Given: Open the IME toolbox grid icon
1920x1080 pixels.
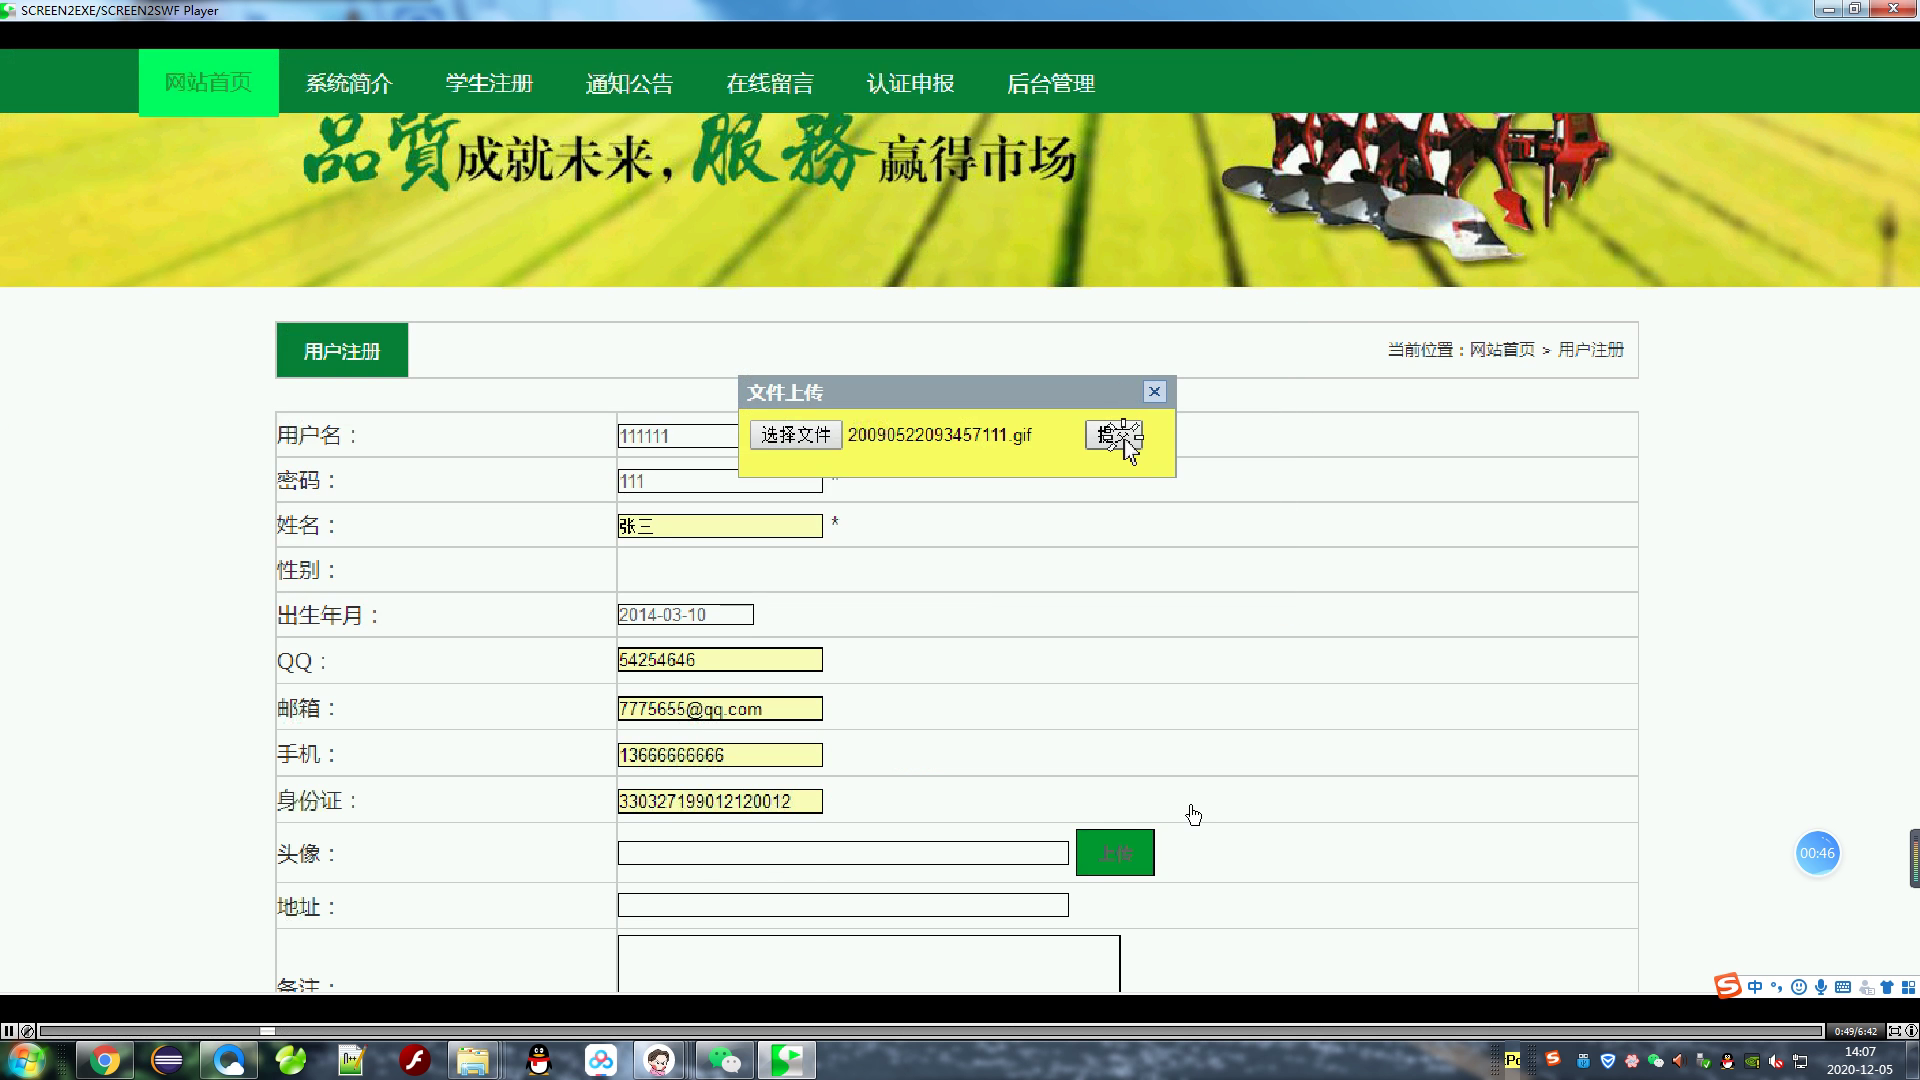Looking at the screenshot, I should 1908,987.
